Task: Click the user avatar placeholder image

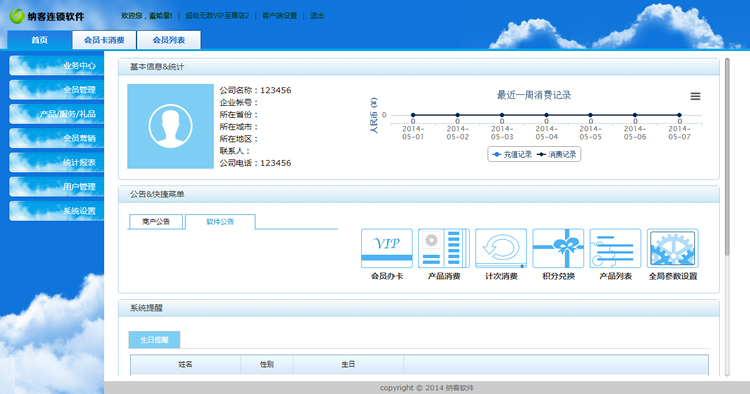Action: [170, 126]
